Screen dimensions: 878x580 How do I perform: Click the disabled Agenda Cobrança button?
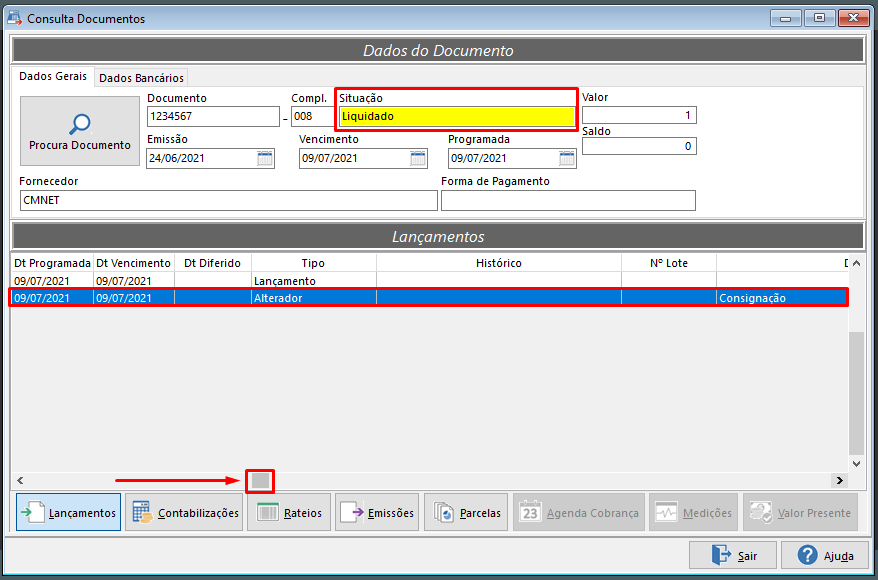[x=579, y=512]
